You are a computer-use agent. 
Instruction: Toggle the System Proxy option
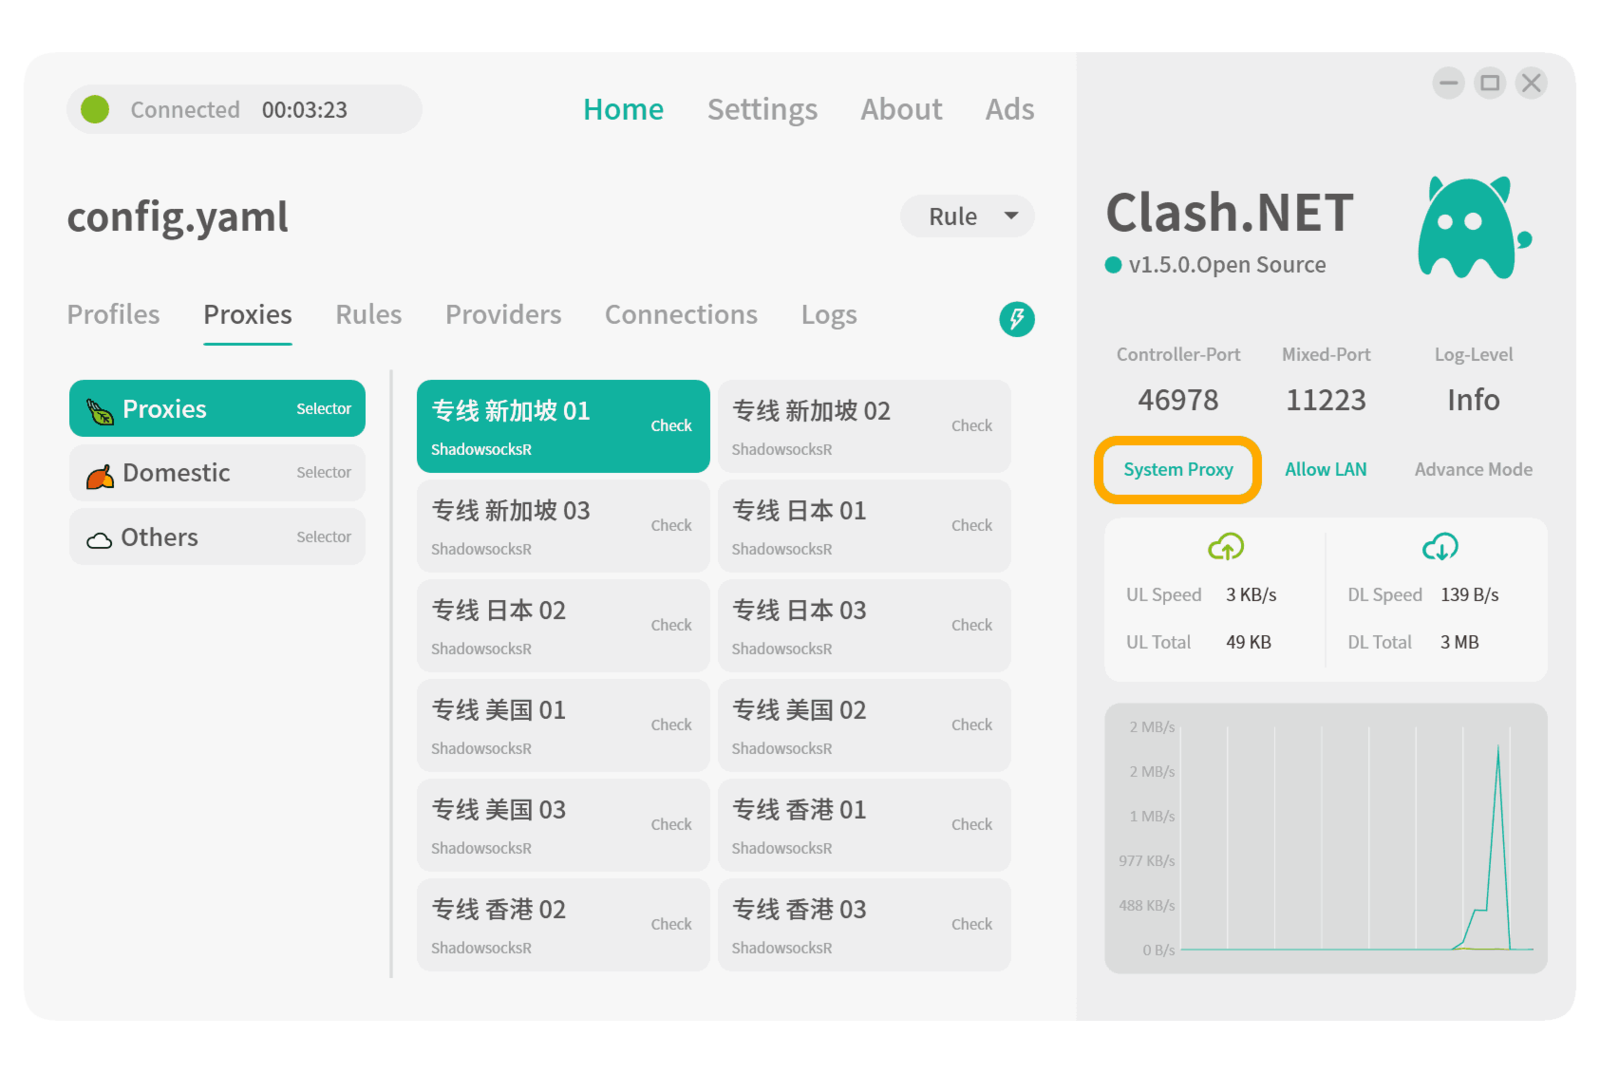pyautogui.click(x=1177, y=470)
